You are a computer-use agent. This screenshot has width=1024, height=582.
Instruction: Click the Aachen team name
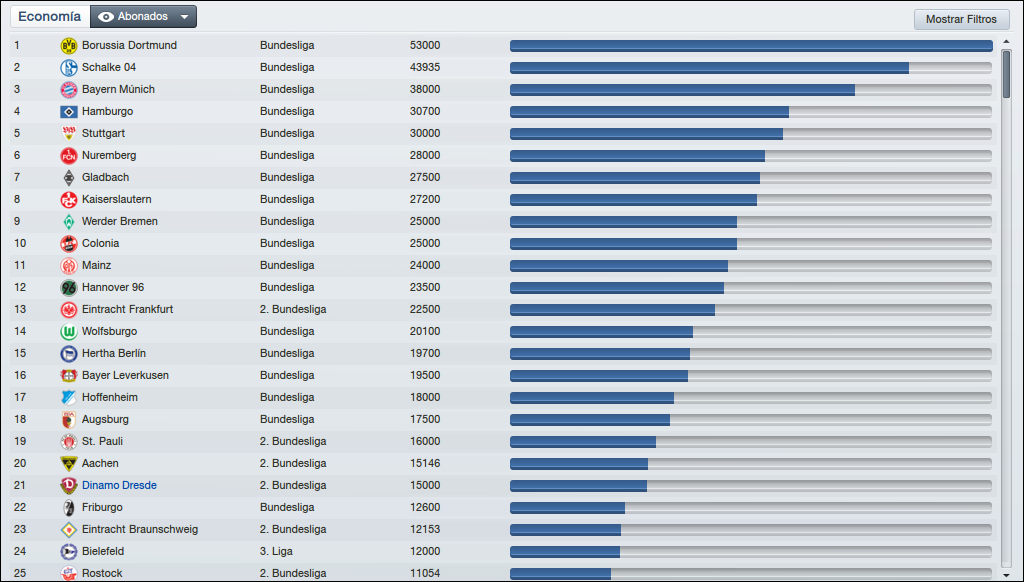click(101, 463)
